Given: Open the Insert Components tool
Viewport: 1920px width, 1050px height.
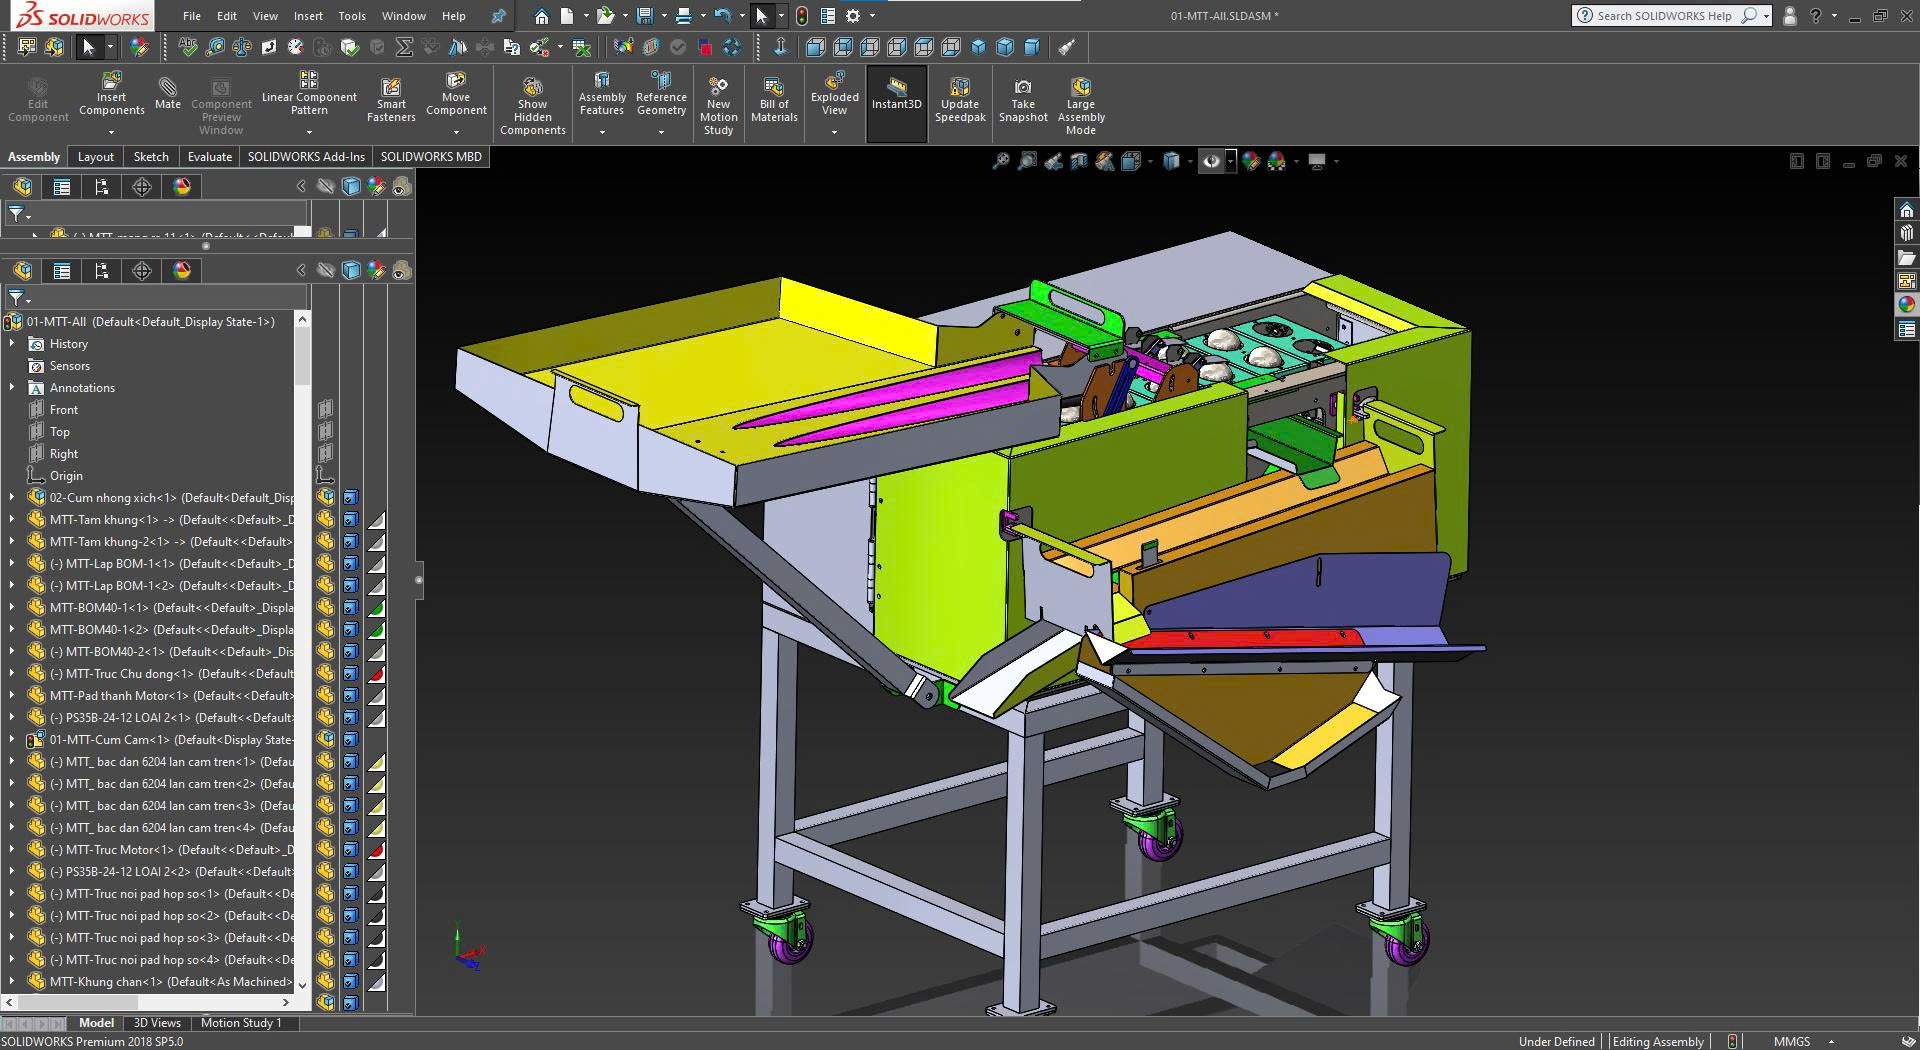Looking at the screenshot, I should (112, 94).
